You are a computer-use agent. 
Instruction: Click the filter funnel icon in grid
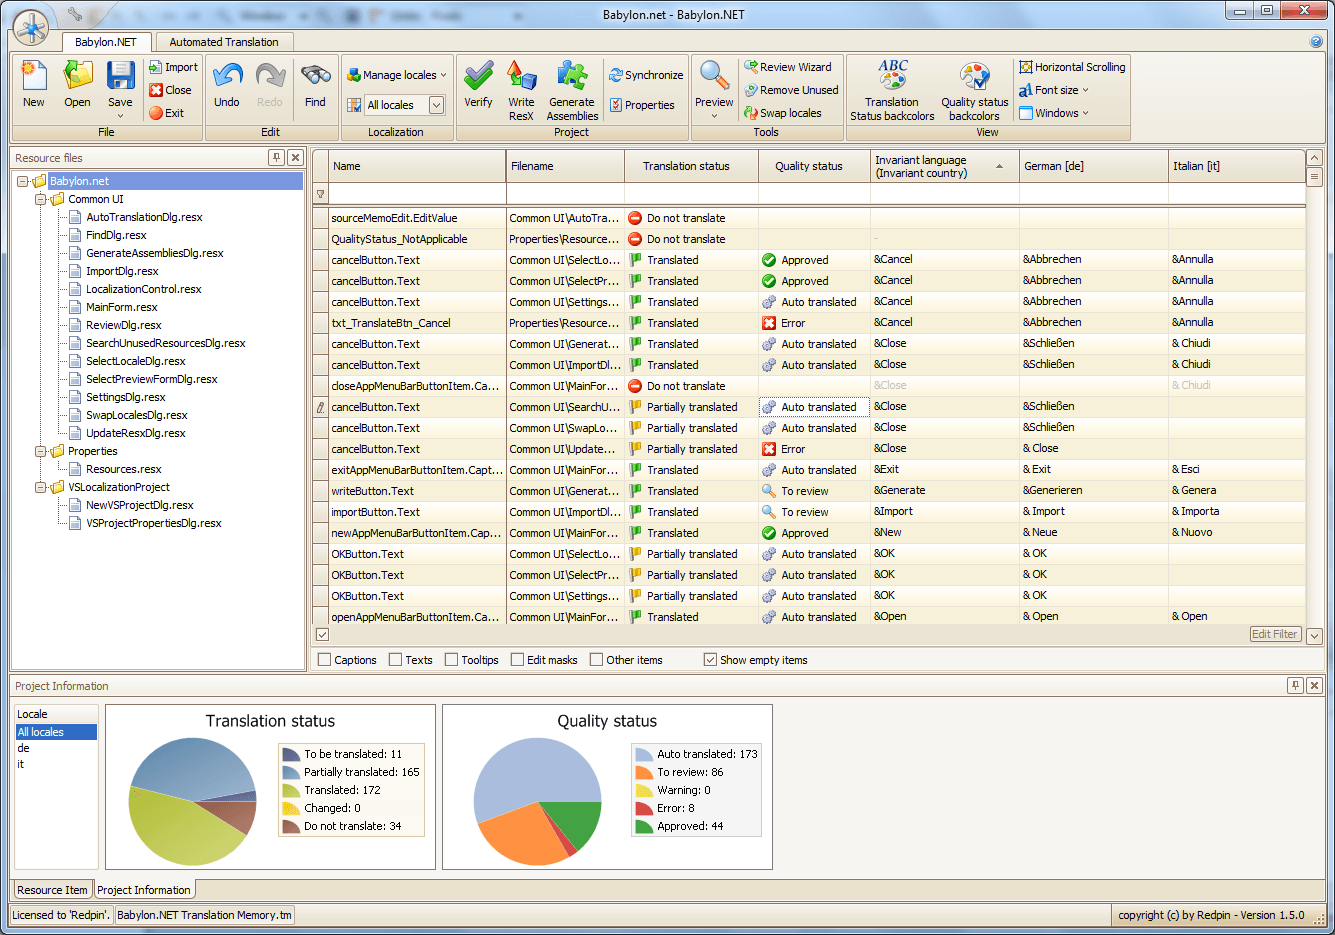(320, 194)
